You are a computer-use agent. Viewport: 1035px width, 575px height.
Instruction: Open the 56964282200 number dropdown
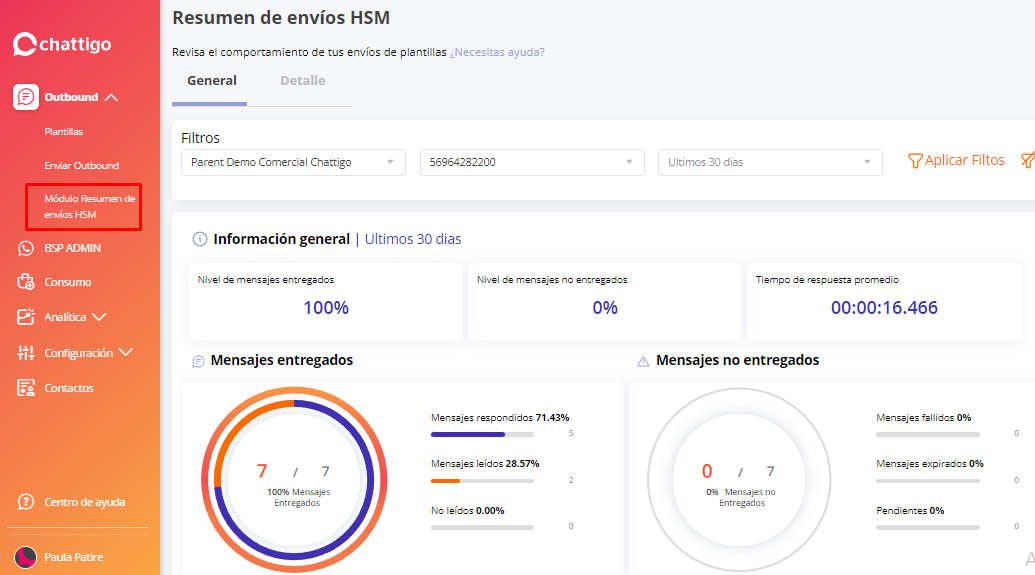(x=532, y=162)
